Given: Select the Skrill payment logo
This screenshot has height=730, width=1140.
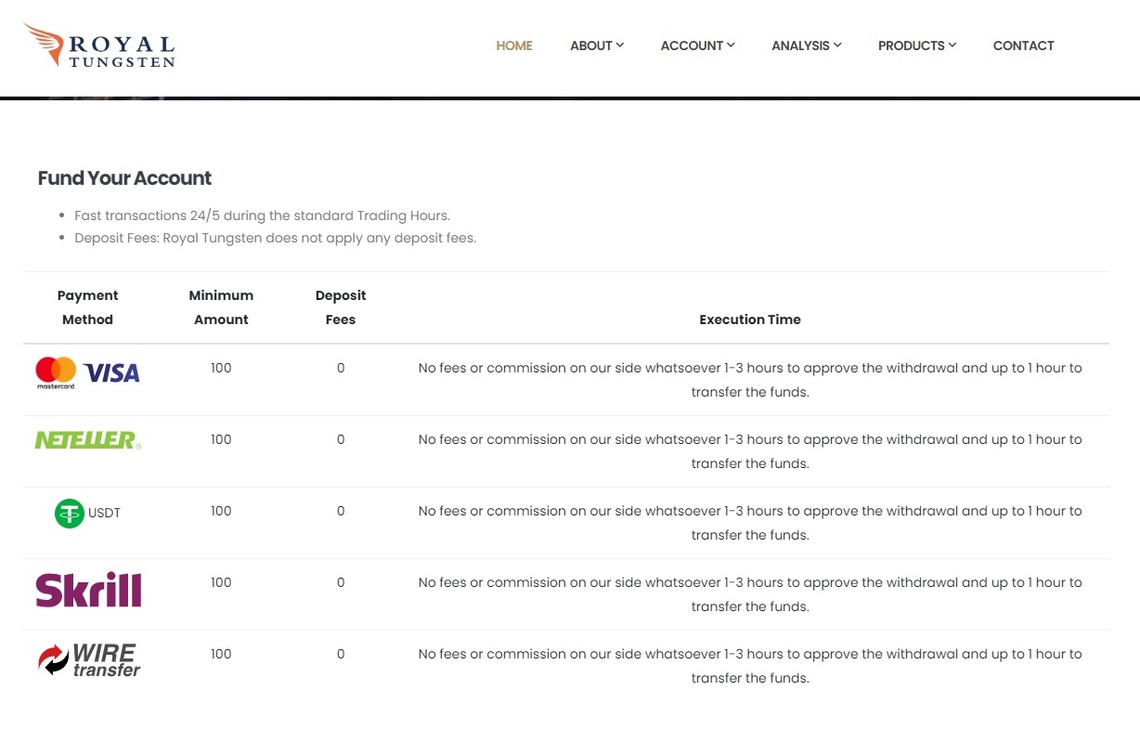Looking at the screenshot, I should coord(88,590).
